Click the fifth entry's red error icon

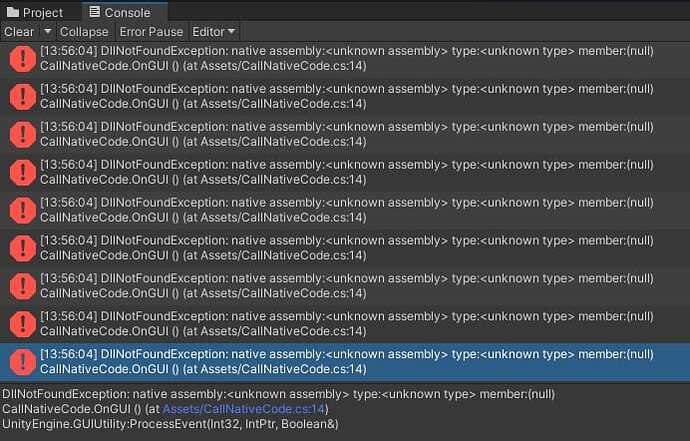pyautogui.click(x=22, y=210)
